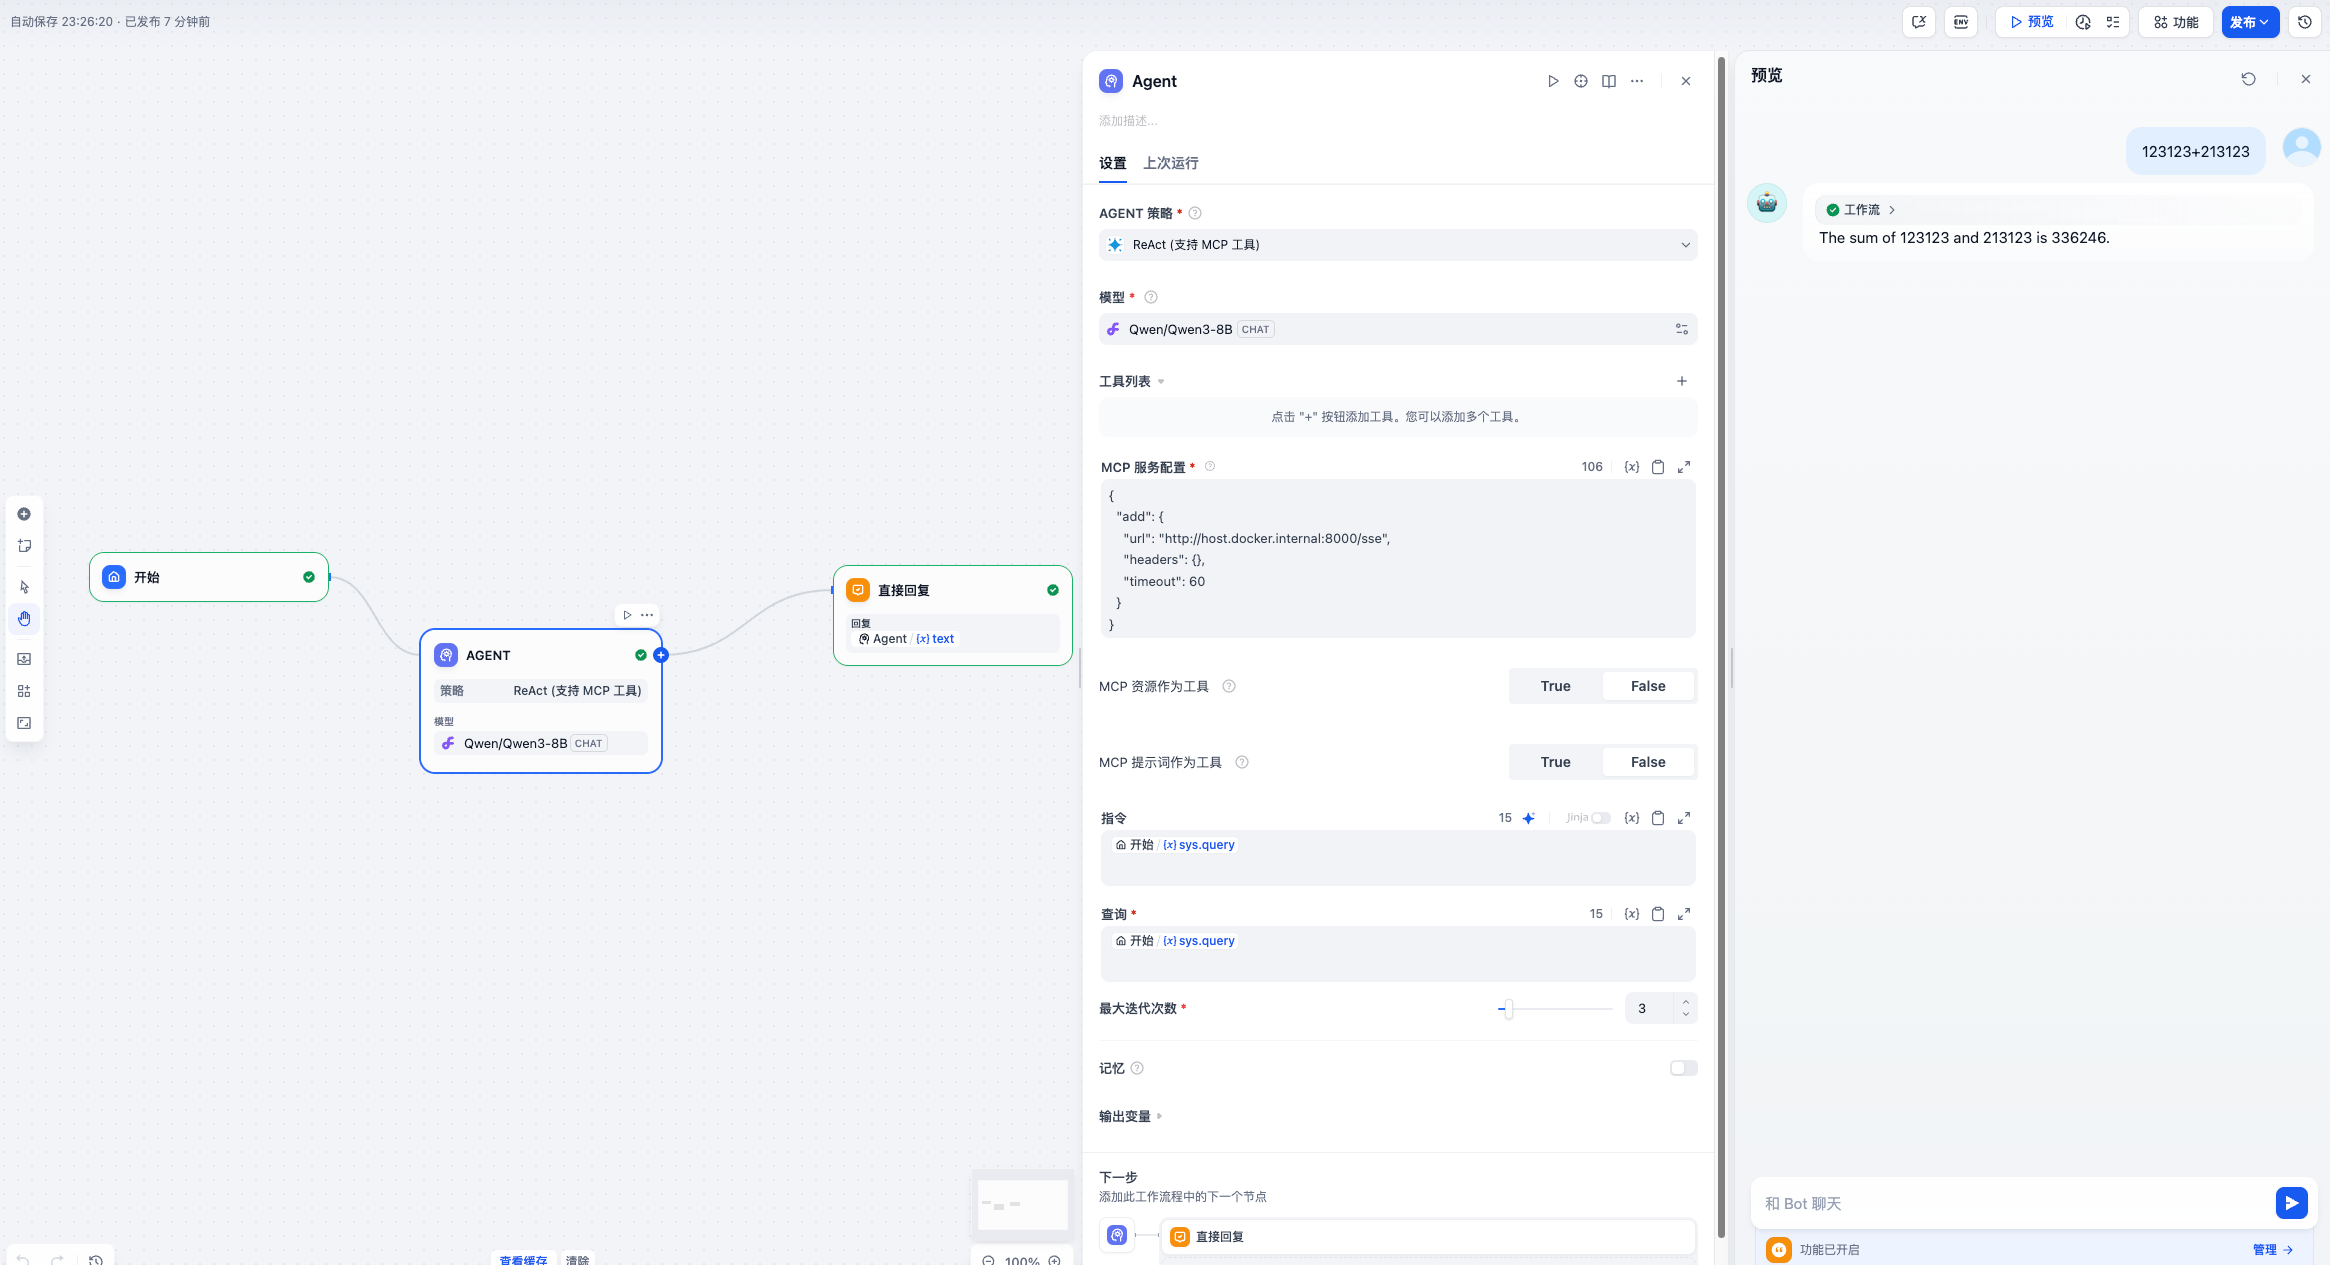Set MCP 资源作为工具 to True

pos(1555,686)
